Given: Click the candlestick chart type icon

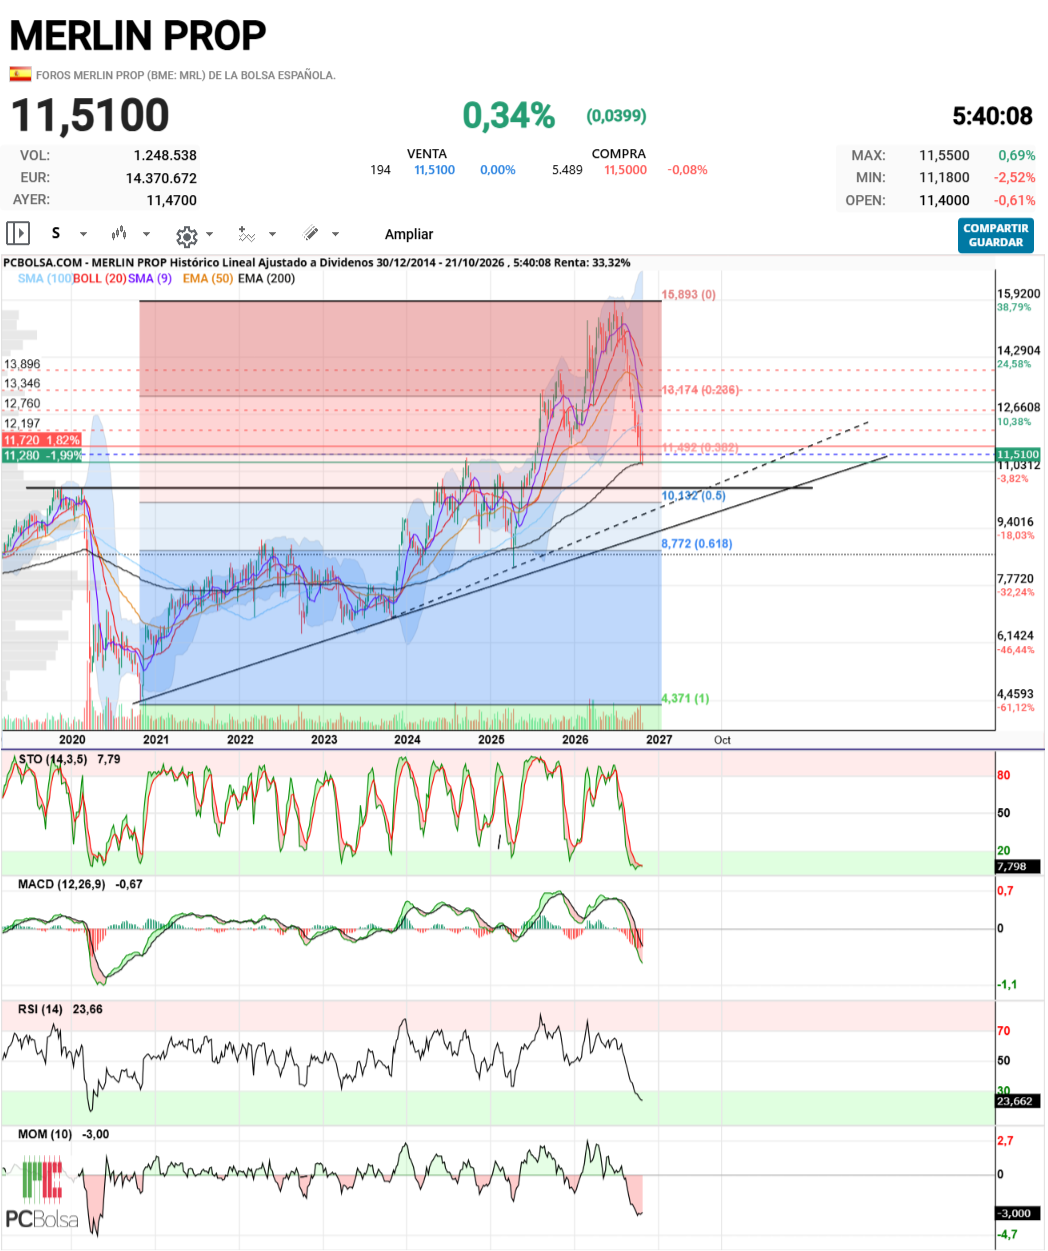Looking at the screenshot, I should 119,234.
